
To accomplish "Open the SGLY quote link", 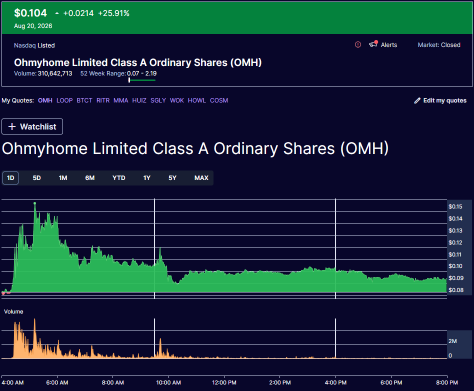I will pos(158,101).
